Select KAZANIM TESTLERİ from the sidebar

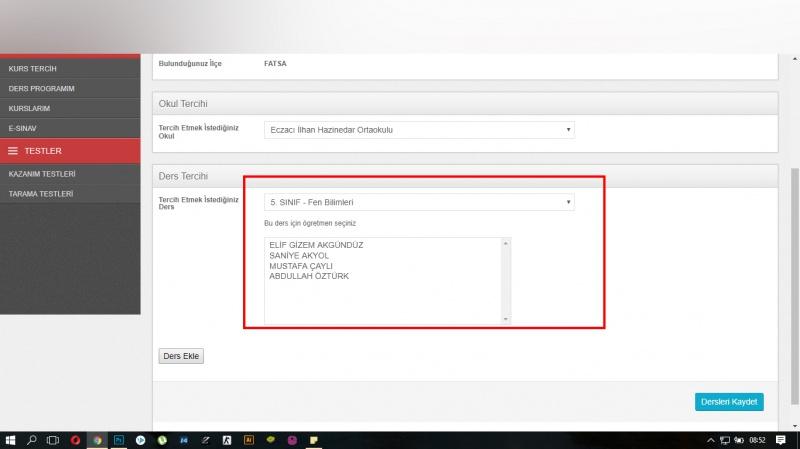41,174
